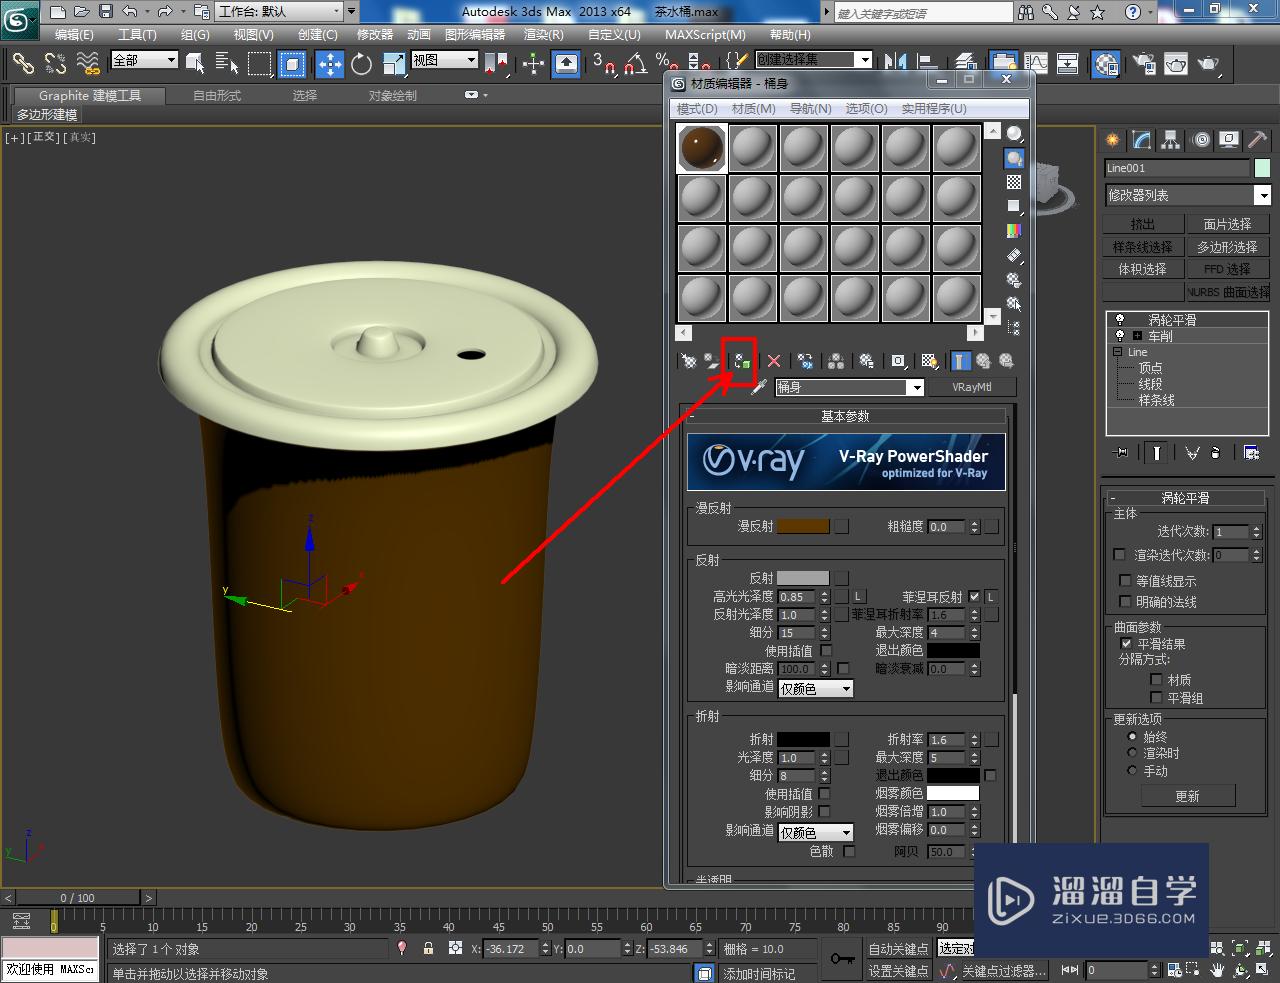
Task: Collapse the Line sub-object tree
Action: (x=1117, y=352)
